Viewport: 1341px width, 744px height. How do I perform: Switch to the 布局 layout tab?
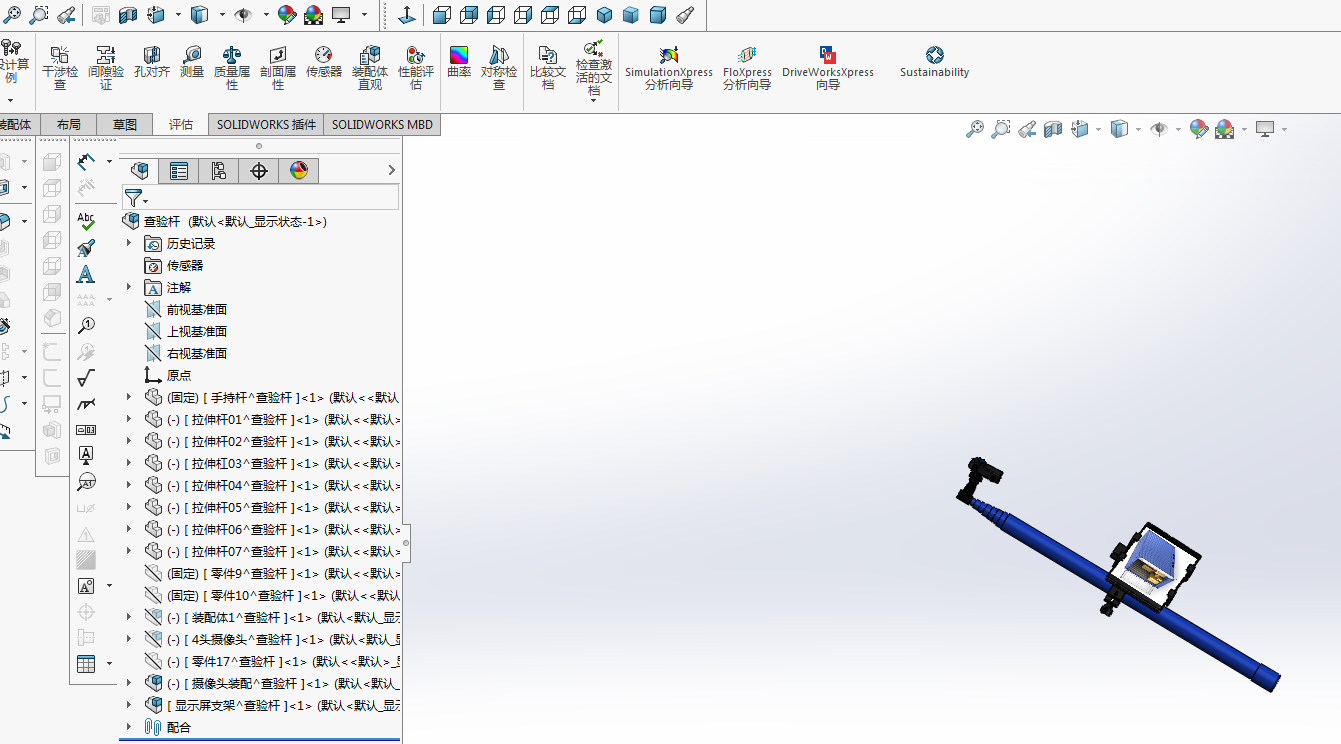(68, 125)
